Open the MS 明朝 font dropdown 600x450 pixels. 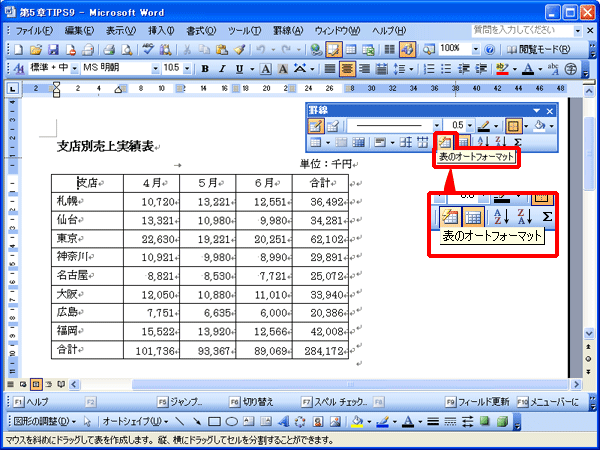(155, 69)
